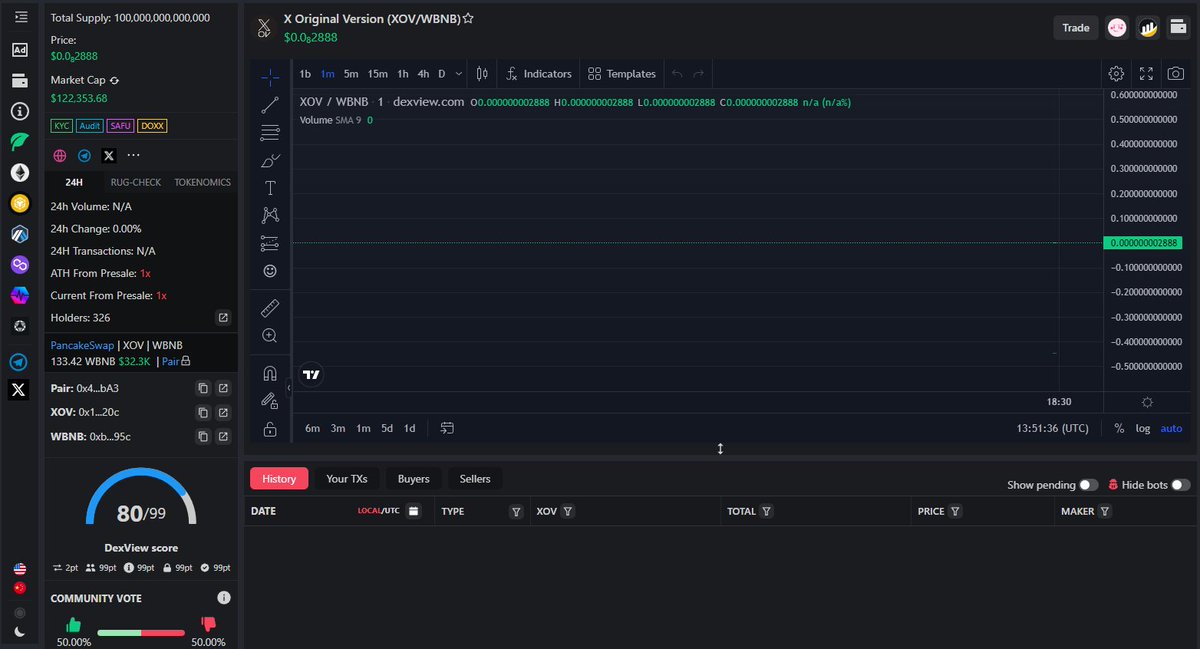Viewport: 1200px width, 649px height.
Task: Vote thumbs up in Community Vote
Action: [73, 625]
